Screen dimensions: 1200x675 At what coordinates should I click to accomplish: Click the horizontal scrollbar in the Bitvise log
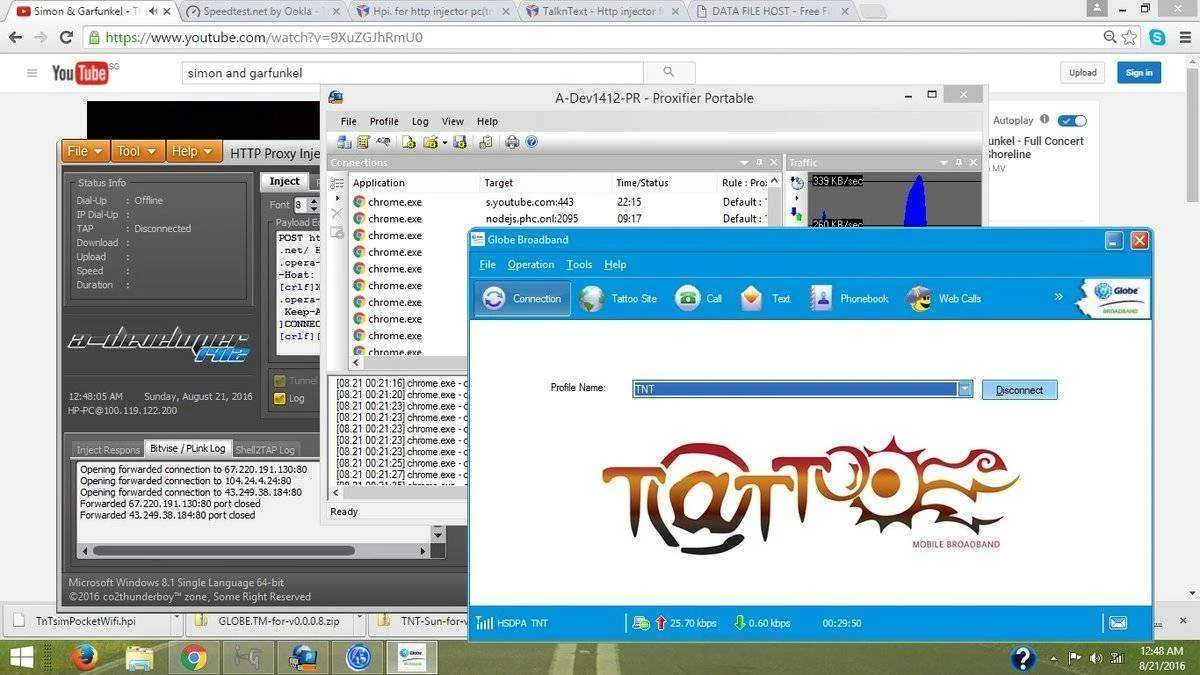[224, 550]
